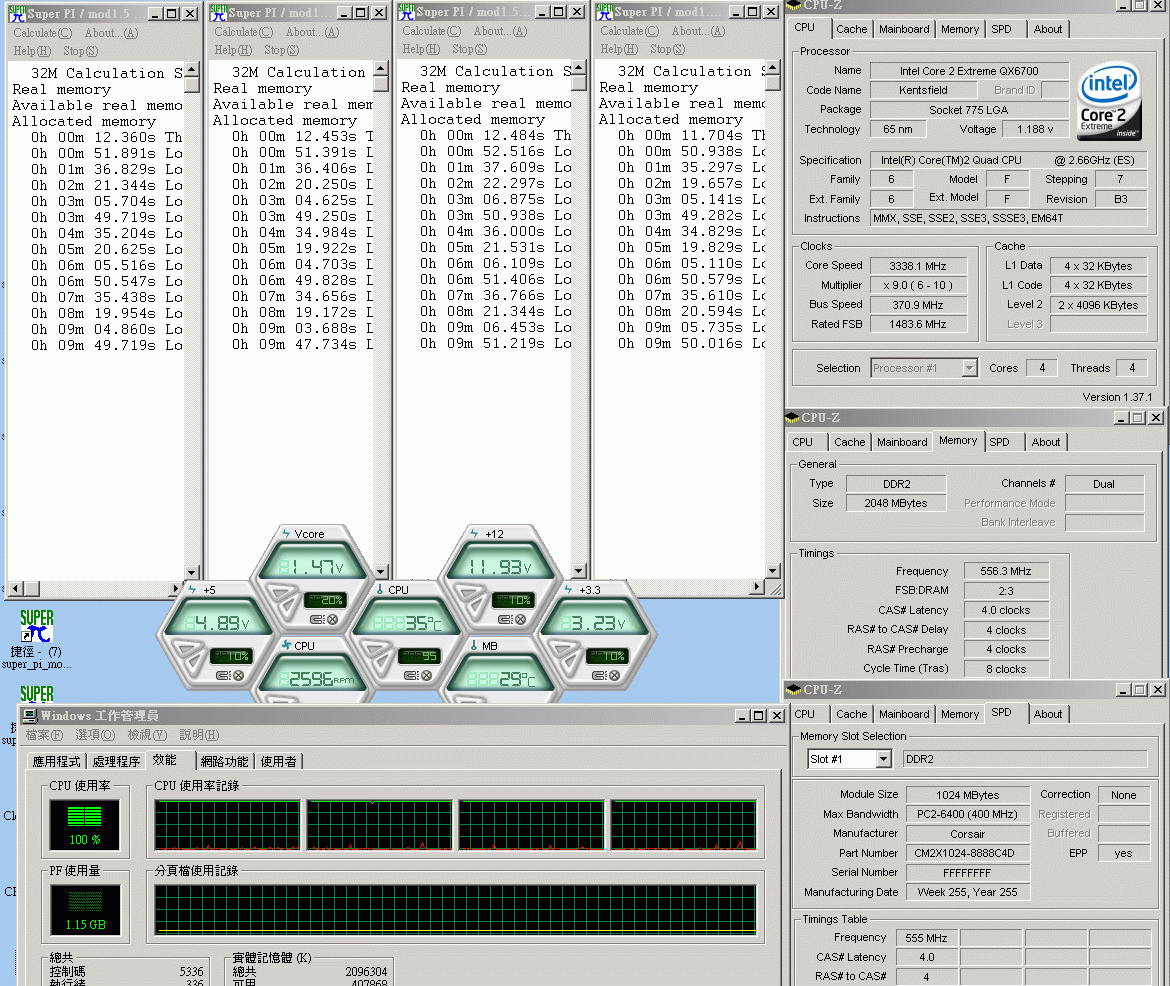Close the Vcore monitor panel in PC Probe
1170x986 pixels.
[x=333, y=620]
